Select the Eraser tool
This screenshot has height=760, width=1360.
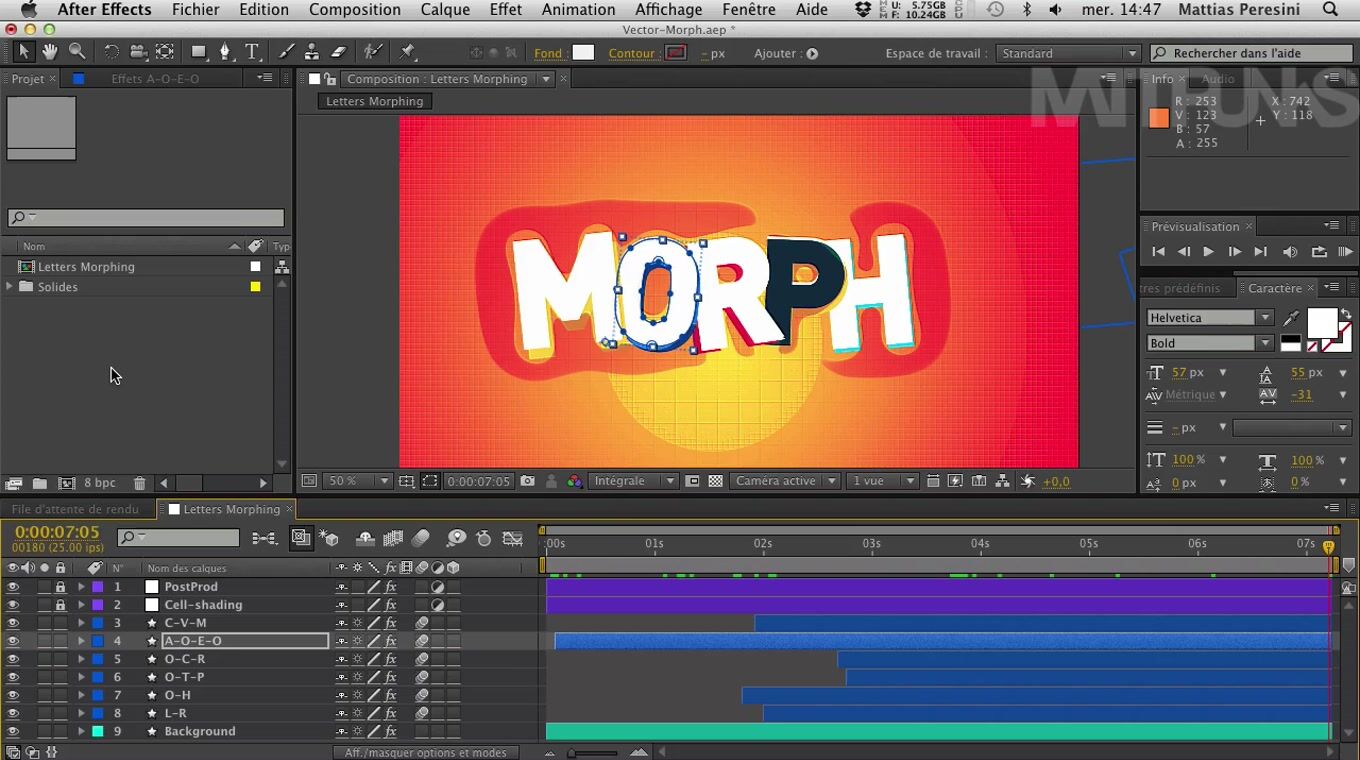click(338, 52)
